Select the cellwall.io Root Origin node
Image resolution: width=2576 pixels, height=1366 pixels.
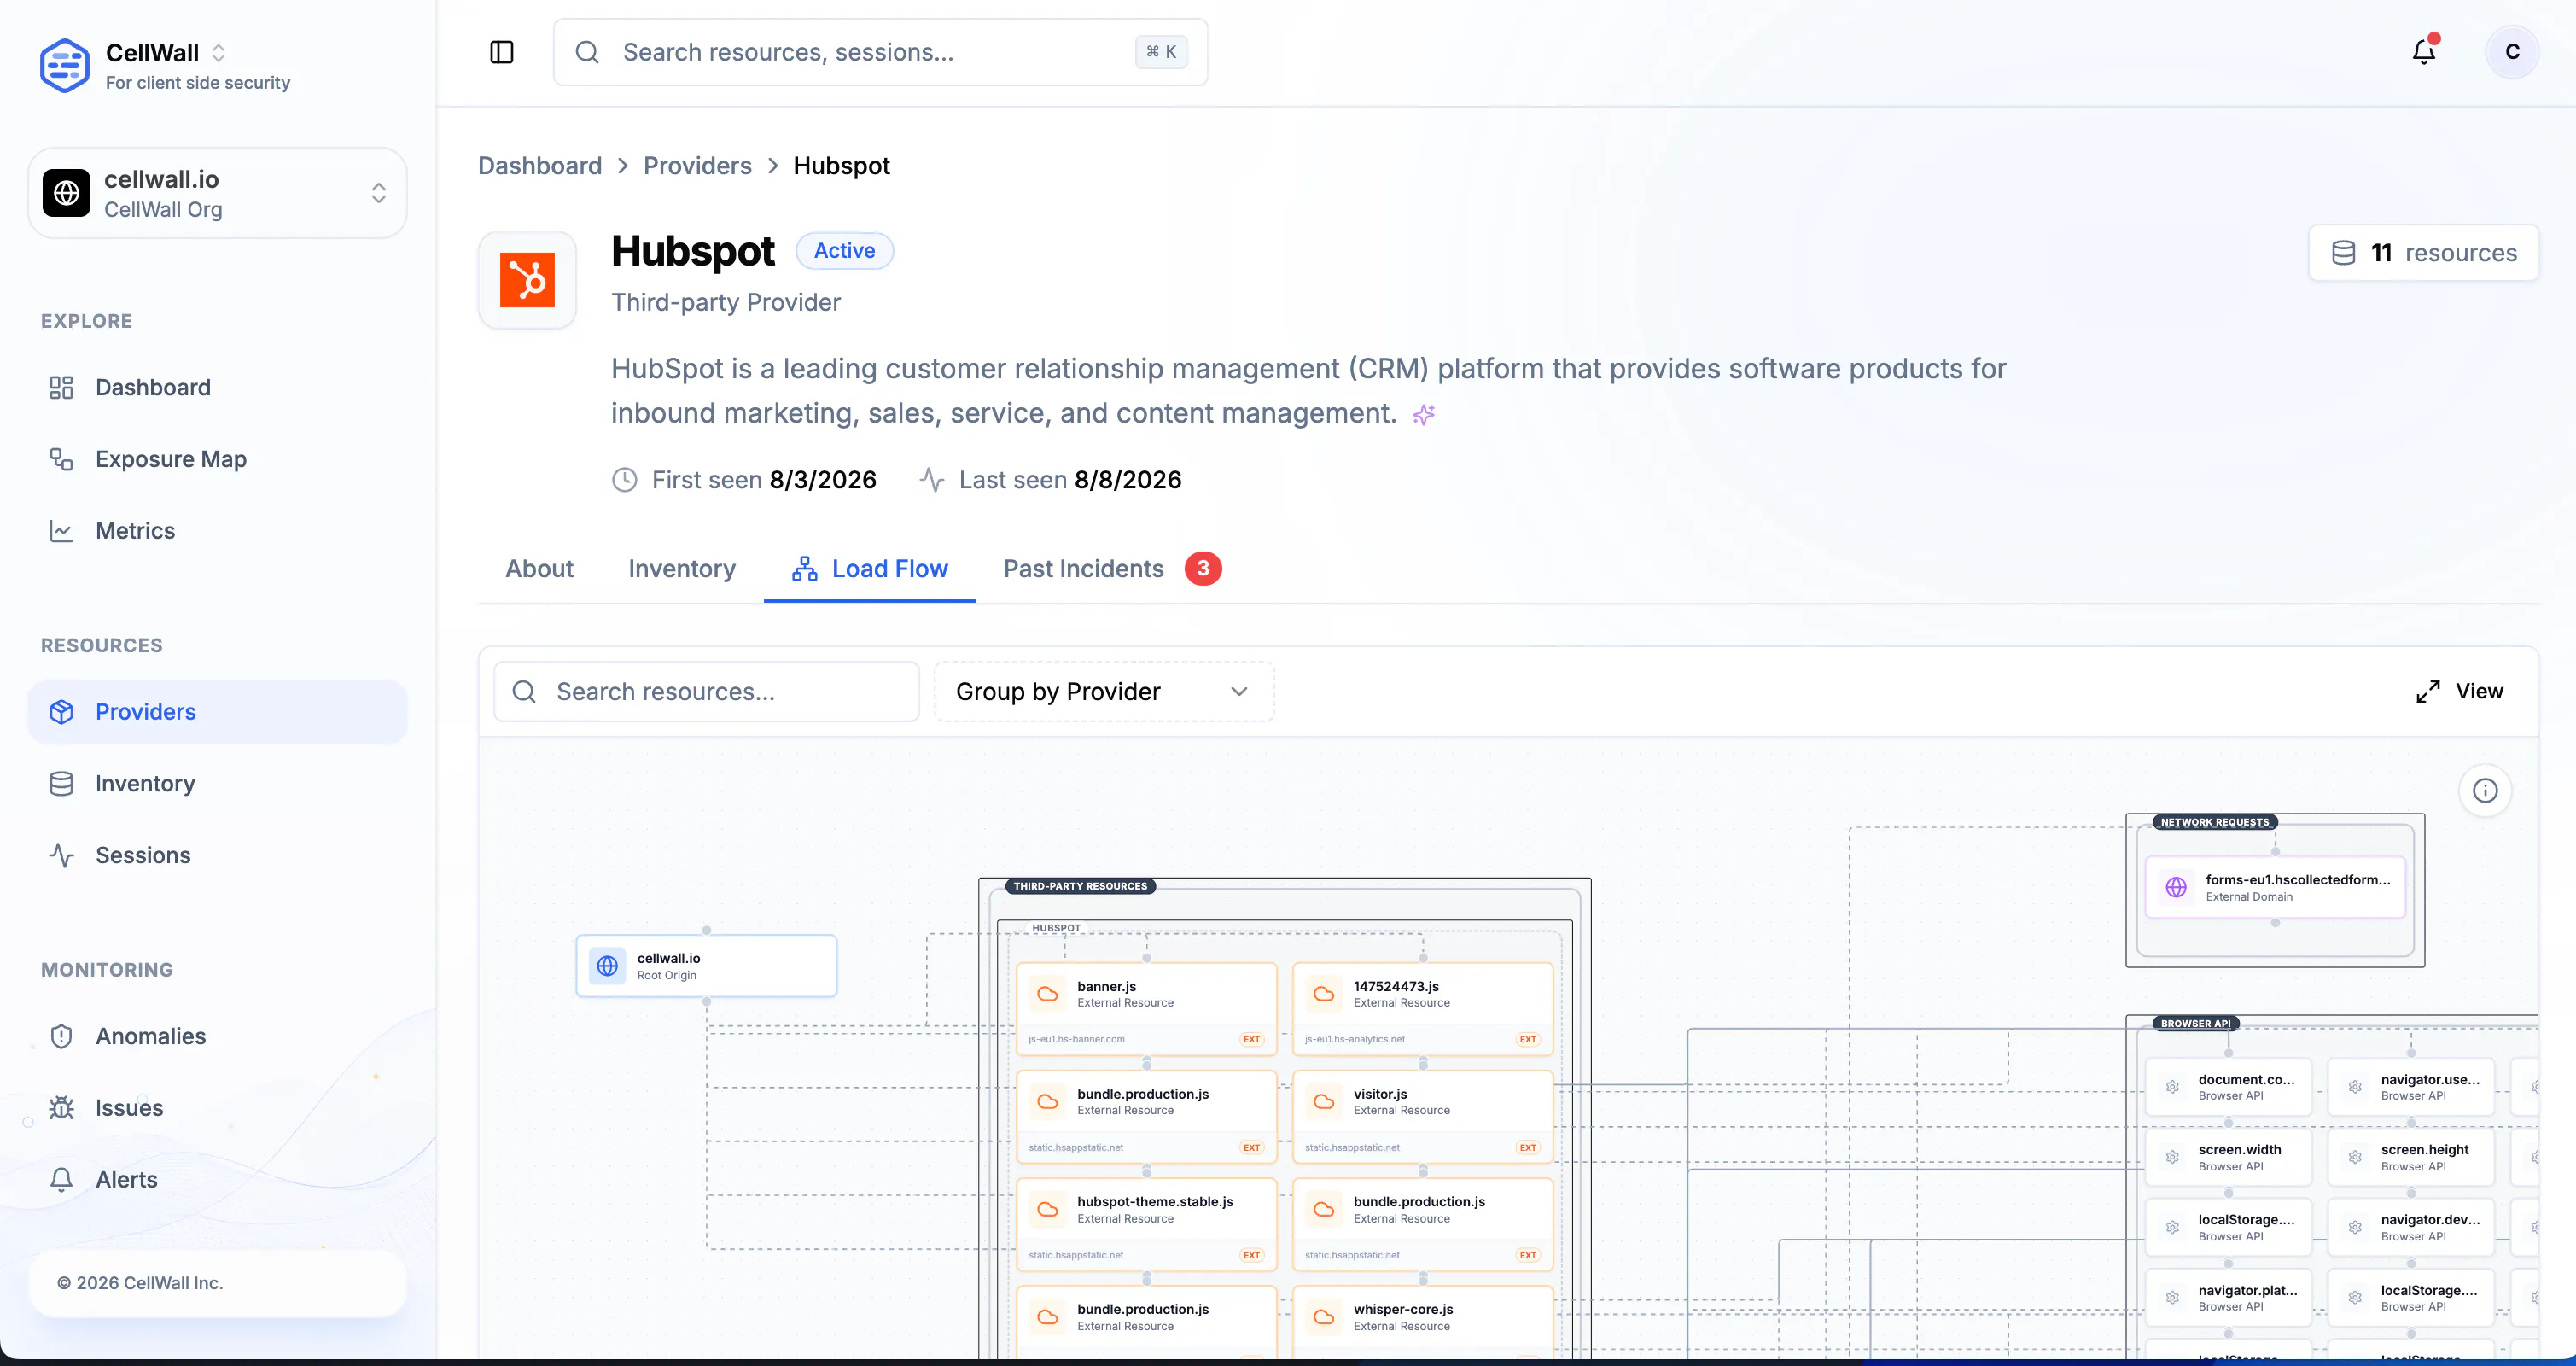point(706,966)
